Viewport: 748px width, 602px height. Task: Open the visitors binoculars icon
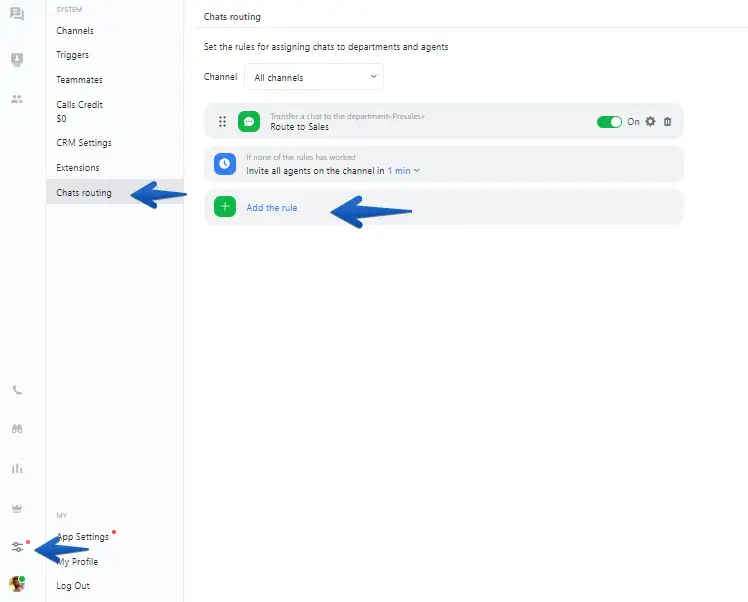click(x=17, y=429)
